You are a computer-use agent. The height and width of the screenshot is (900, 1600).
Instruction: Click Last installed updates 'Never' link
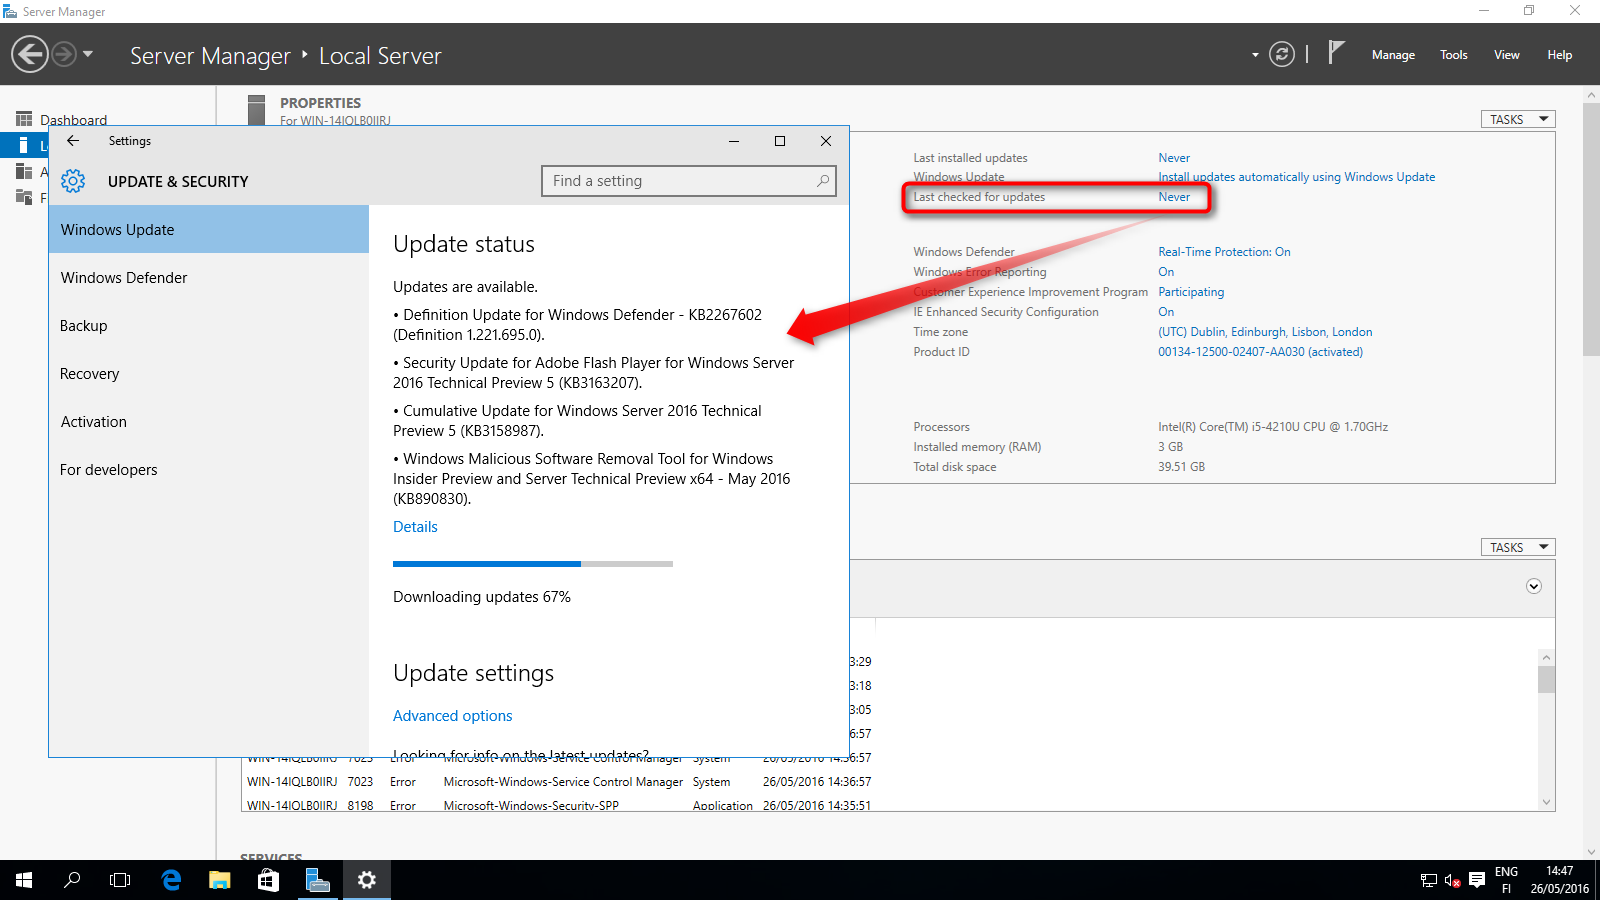point(1174,158)
